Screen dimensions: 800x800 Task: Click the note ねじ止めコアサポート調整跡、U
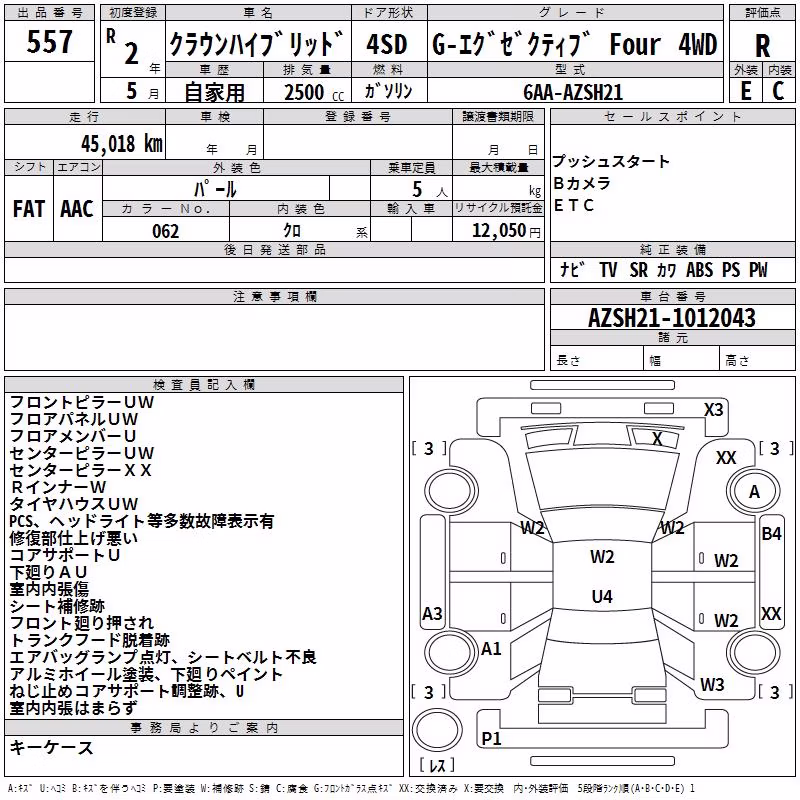(x=127, y=691)
